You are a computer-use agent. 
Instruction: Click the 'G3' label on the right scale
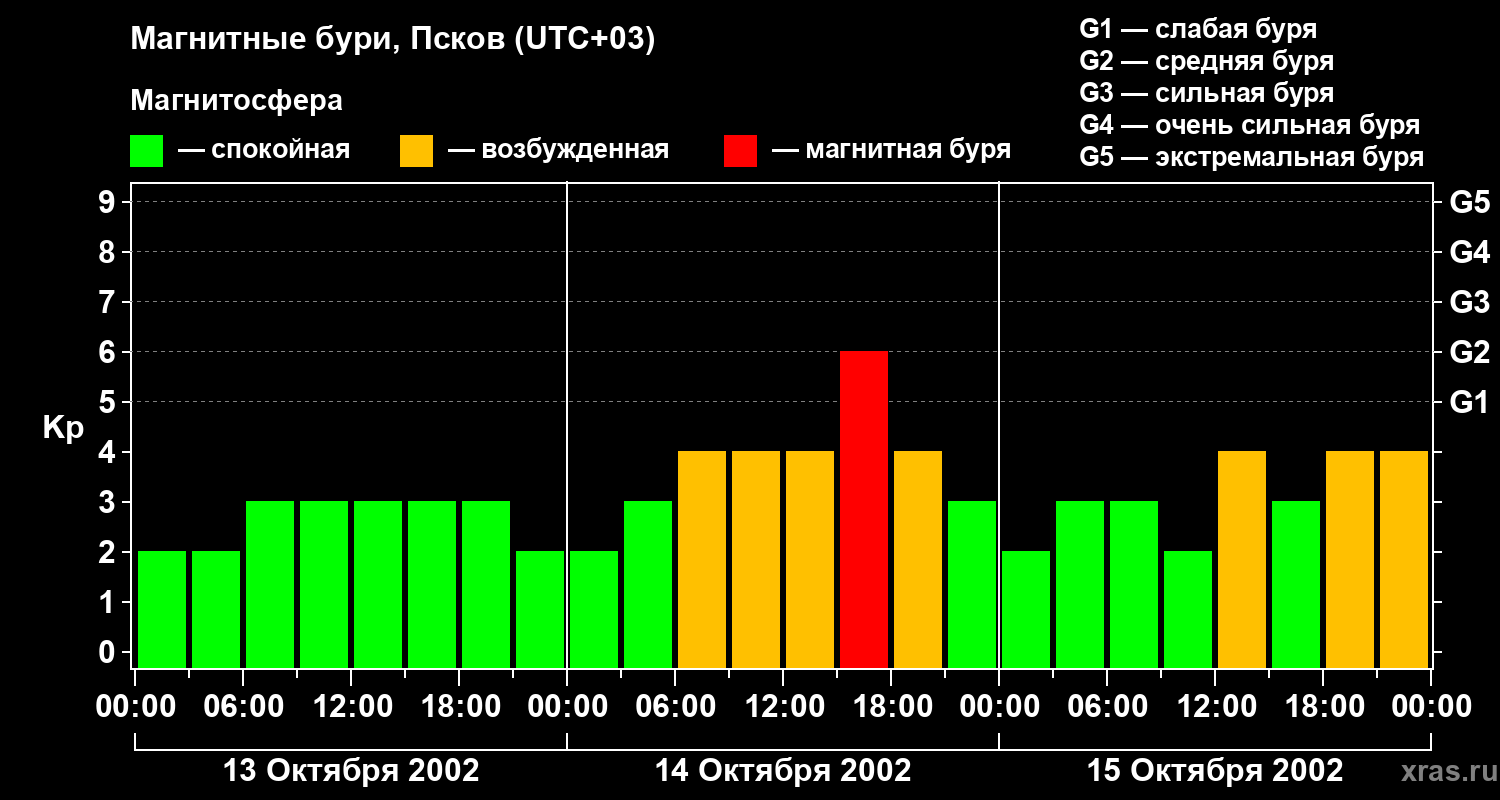1470,302
